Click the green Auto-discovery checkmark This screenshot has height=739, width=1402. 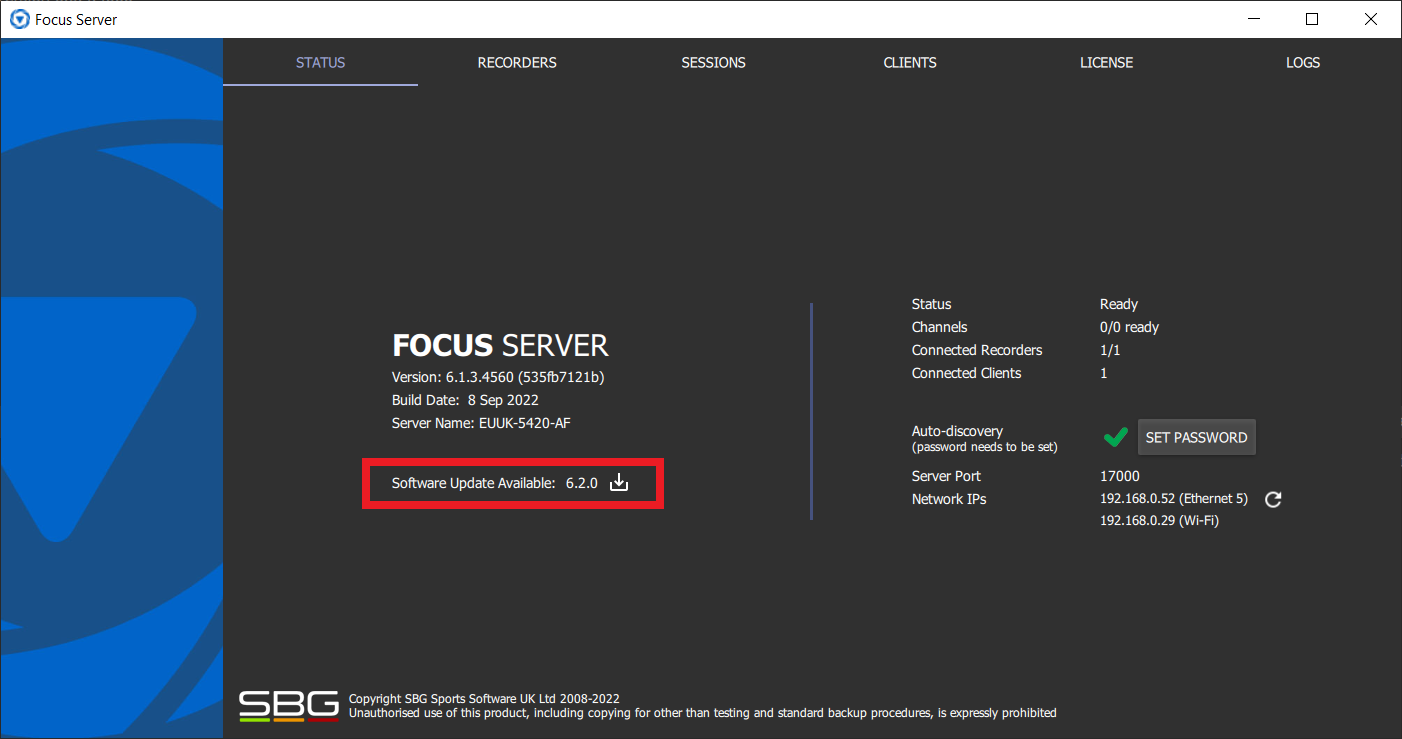[1115, 437]
